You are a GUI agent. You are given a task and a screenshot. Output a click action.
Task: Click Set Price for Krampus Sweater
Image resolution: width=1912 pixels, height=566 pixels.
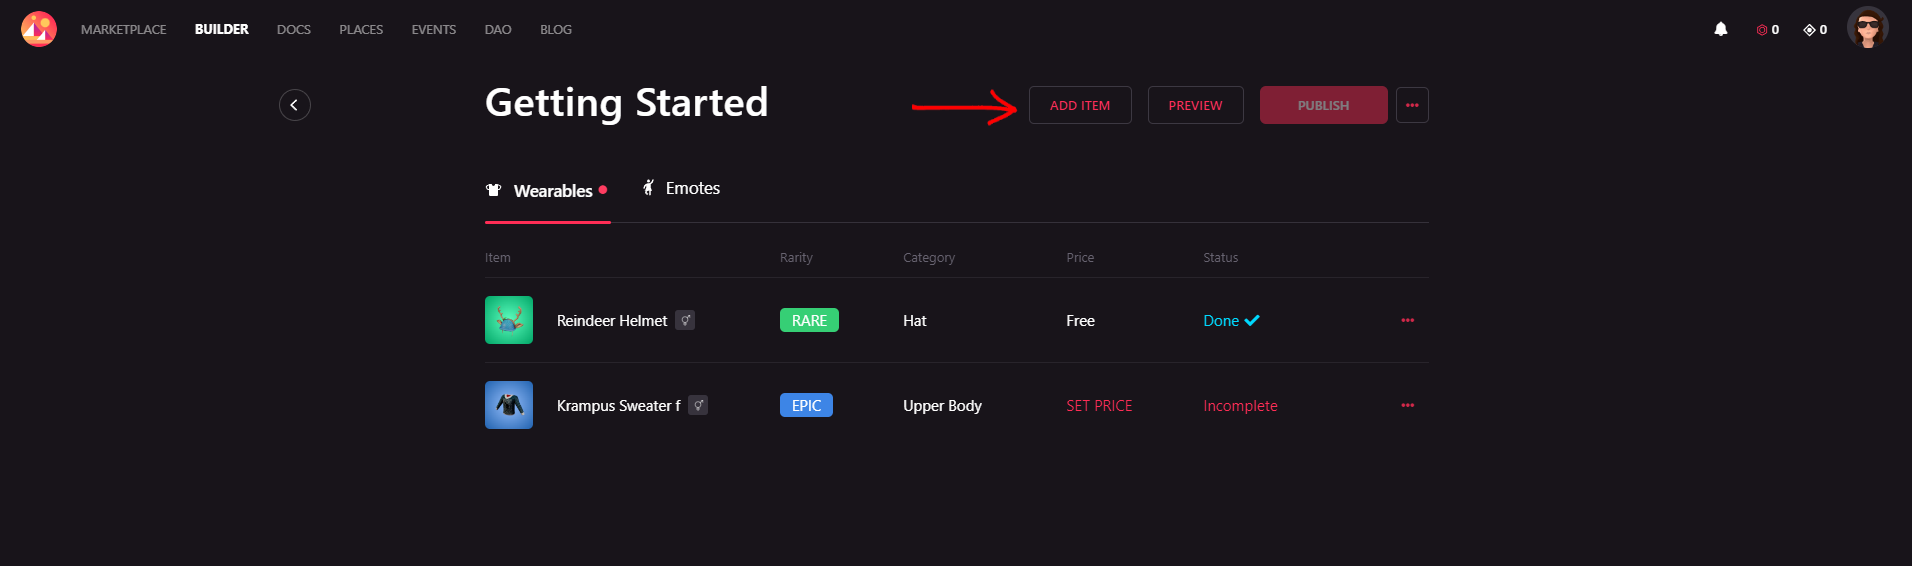(1099, 406)
